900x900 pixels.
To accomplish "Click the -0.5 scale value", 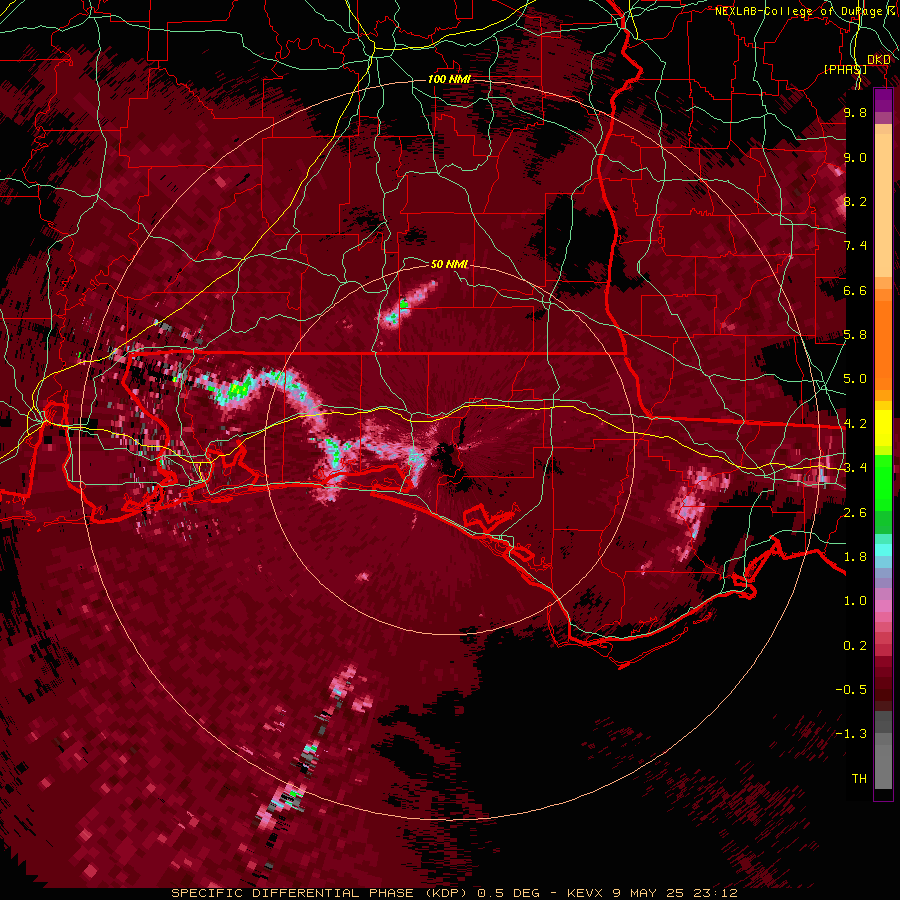I will pos(851,690).
